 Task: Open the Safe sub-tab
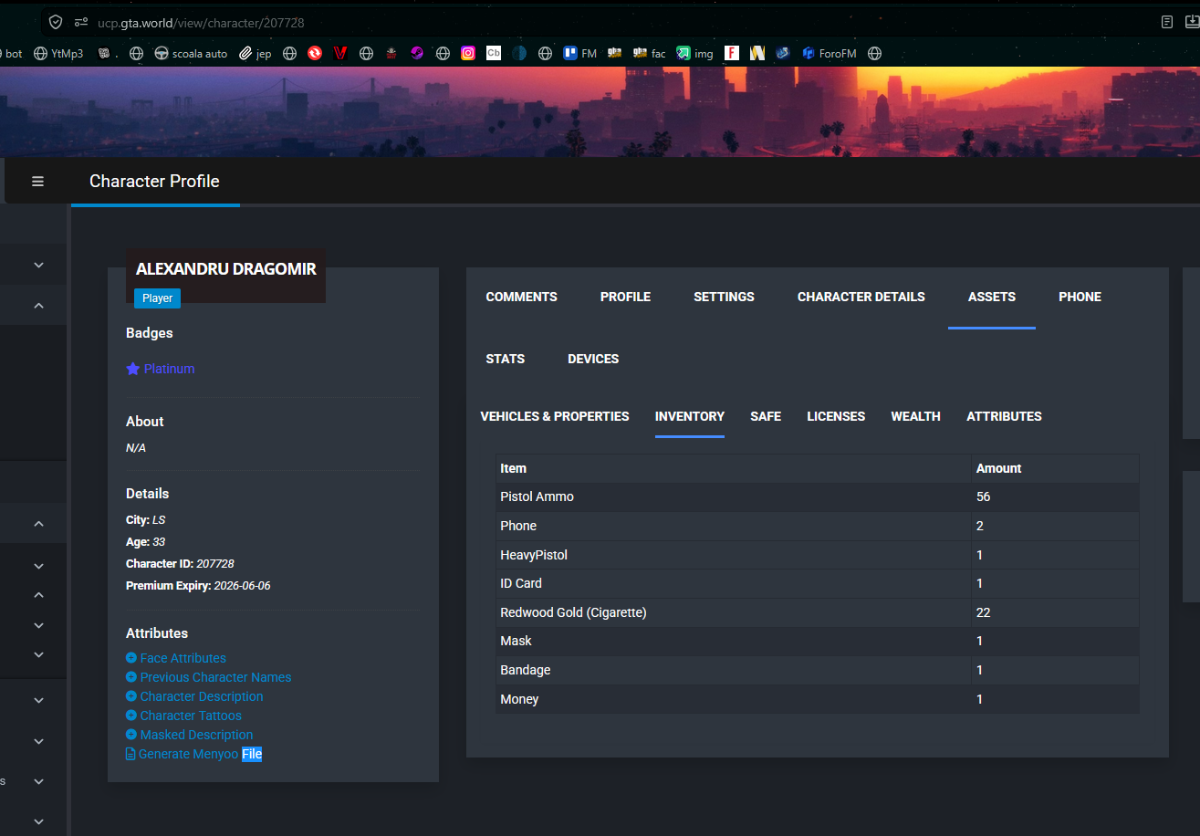click(x=766, y=416)
